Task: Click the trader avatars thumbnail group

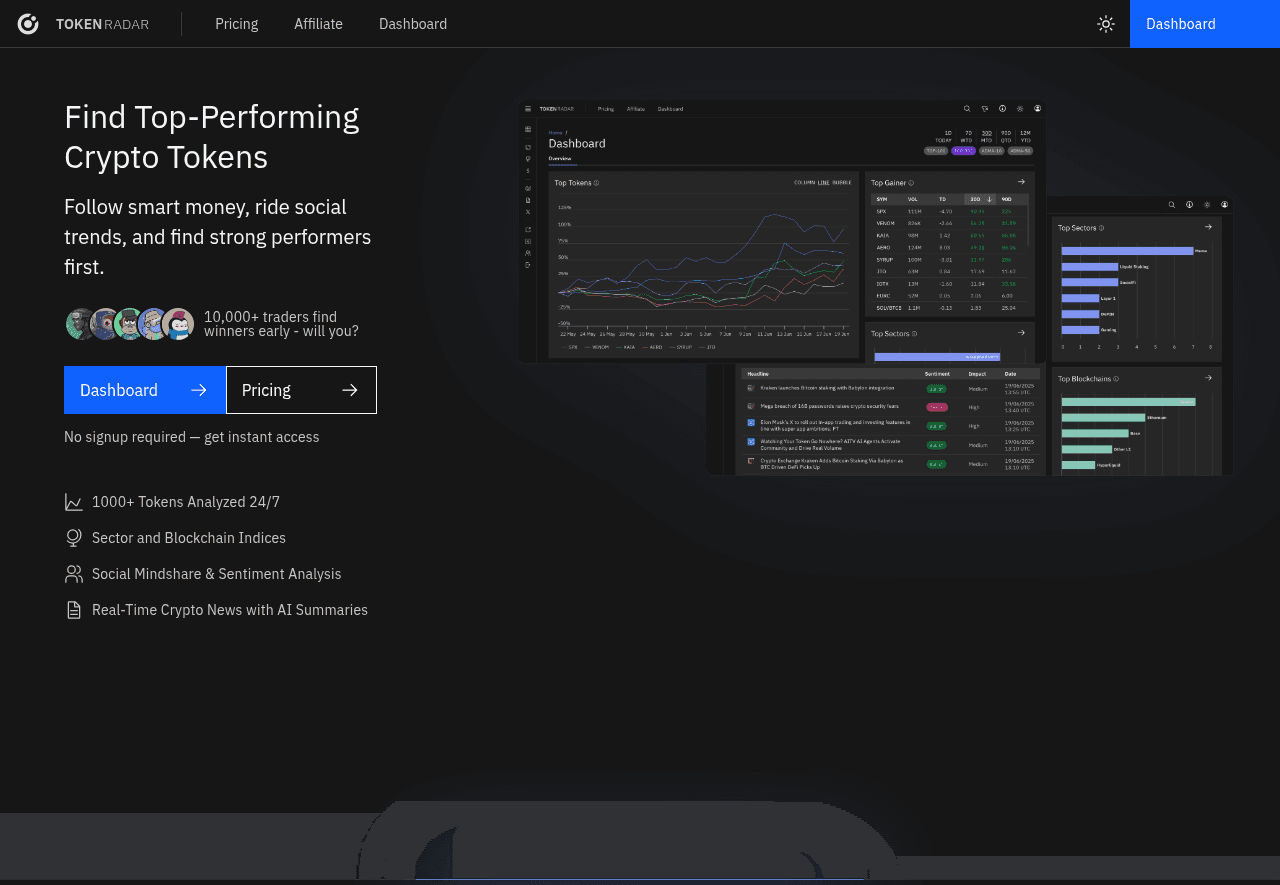Action: [129, 323]
